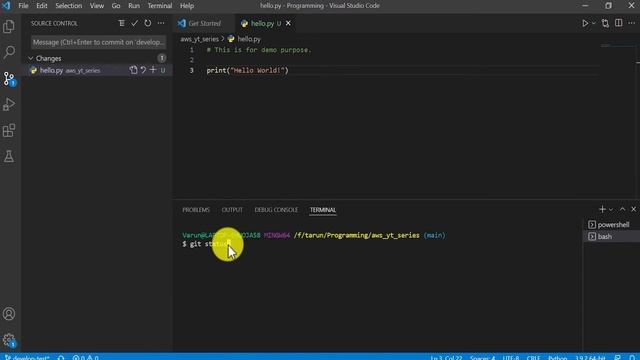Refresh the Source Control panel

[147, 23]
